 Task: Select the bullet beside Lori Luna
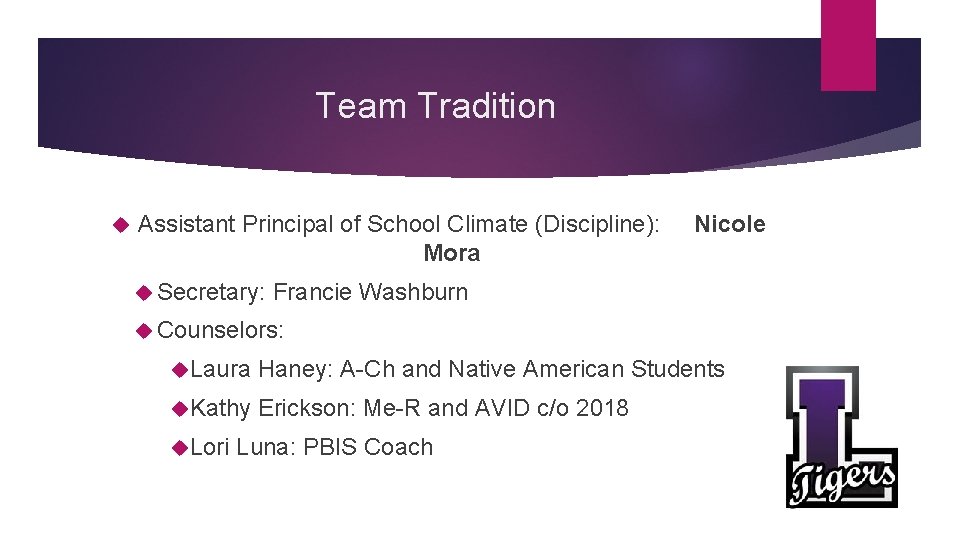tap(180, 447)
